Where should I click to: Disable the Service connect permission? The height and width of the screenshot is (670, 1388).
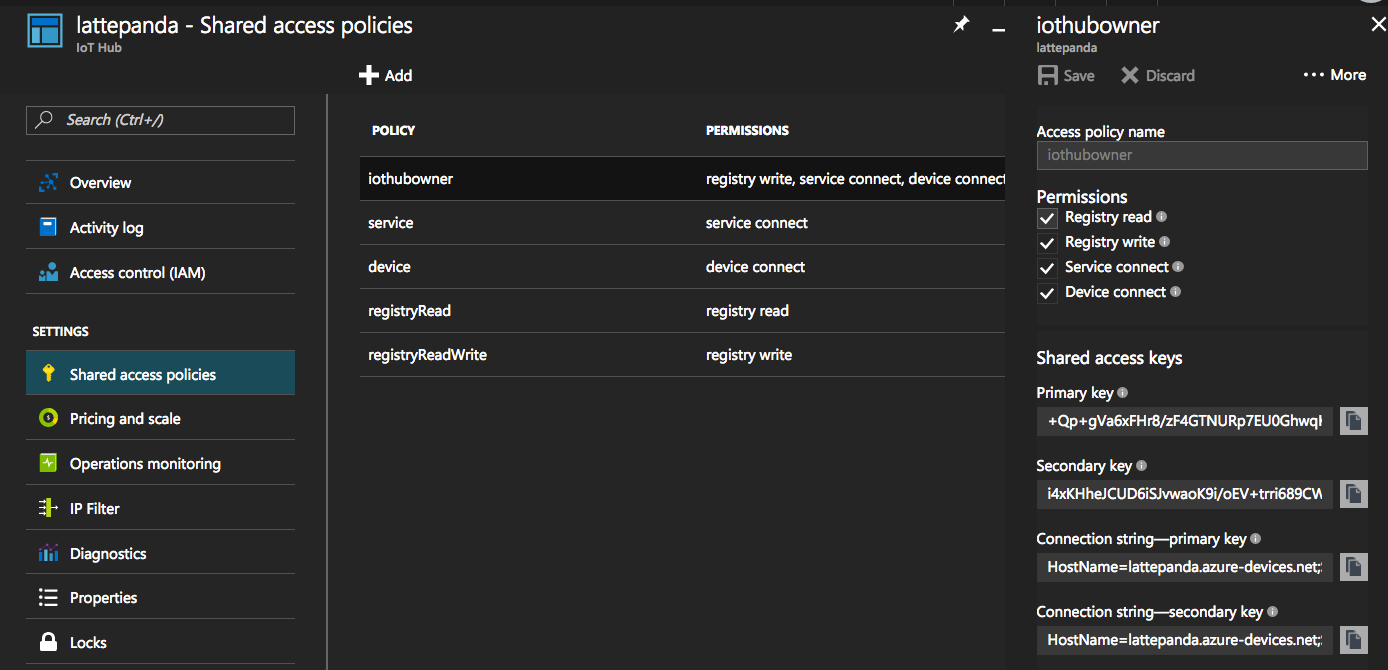pos(1047,268)
